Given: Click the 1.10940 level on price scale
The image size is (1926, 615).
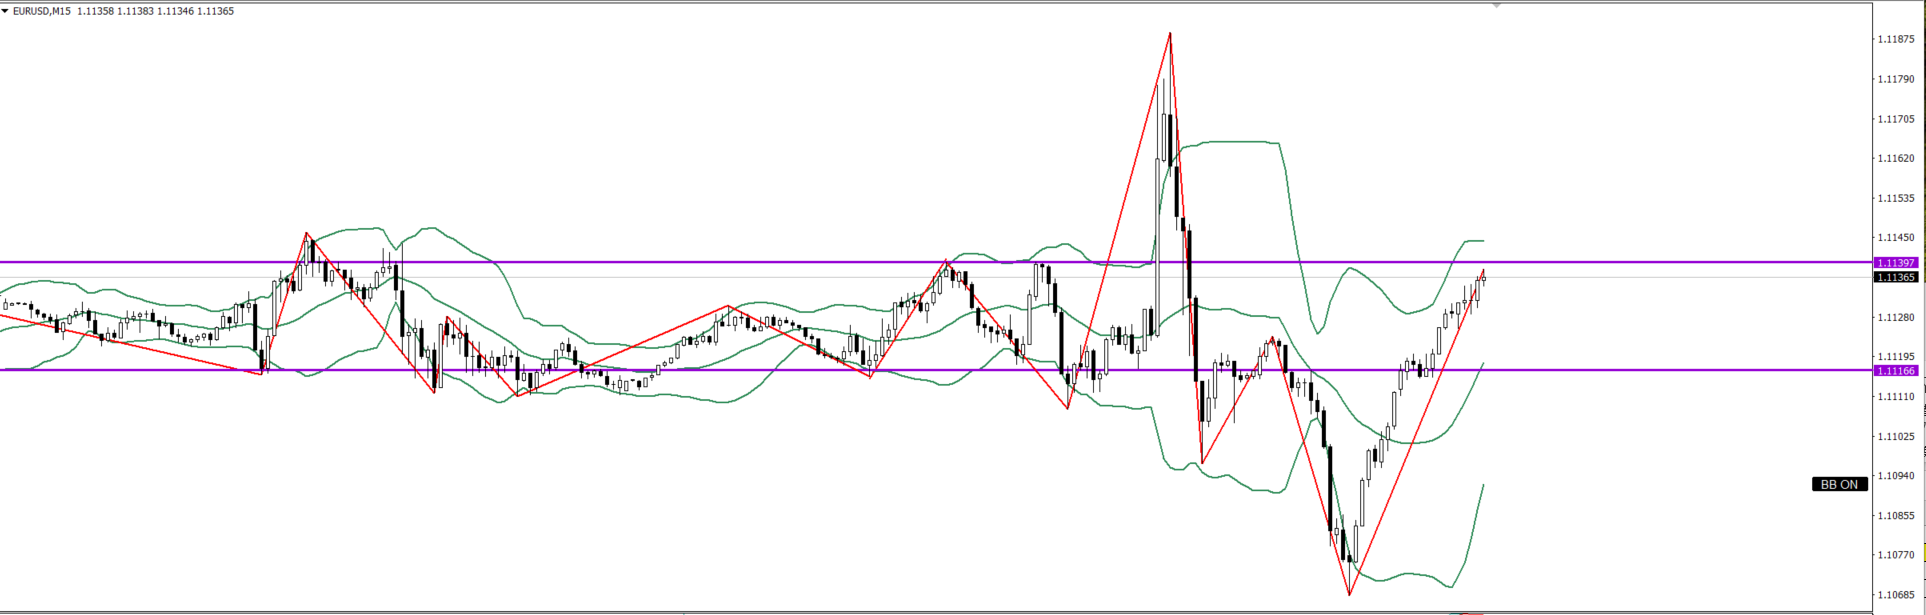Looking at the screenshot, I should click(1895, 476).
